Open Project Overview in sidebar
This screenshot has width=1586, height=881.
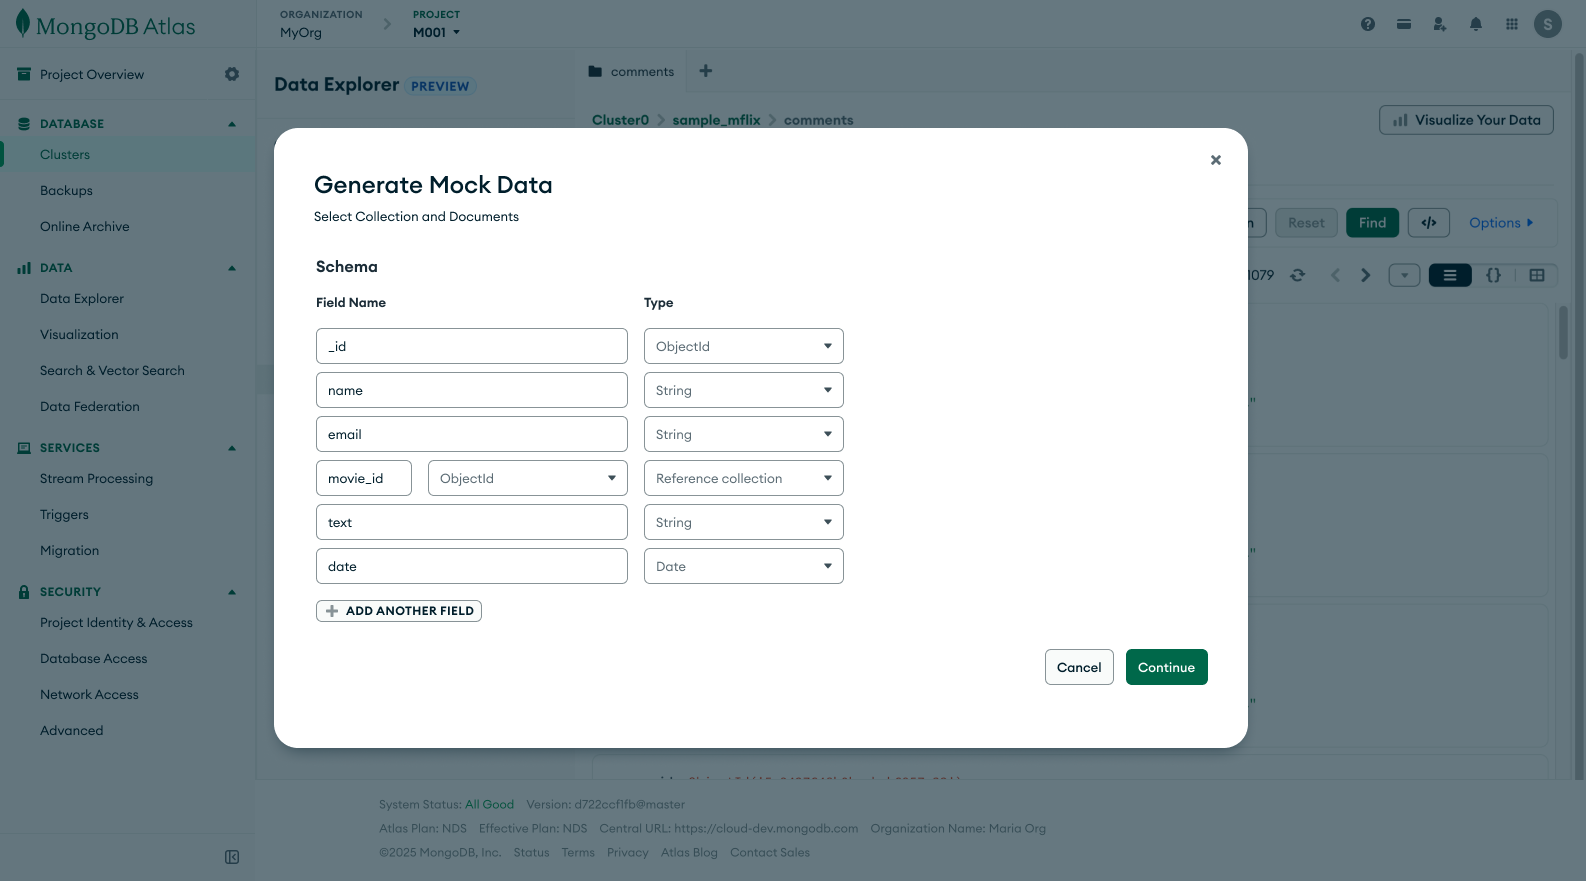click(x=92, y=74)
